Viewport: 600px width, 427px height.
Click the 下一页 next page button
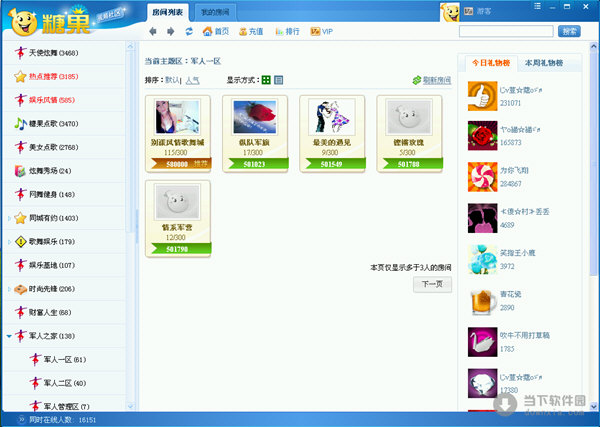click(432, 284)
